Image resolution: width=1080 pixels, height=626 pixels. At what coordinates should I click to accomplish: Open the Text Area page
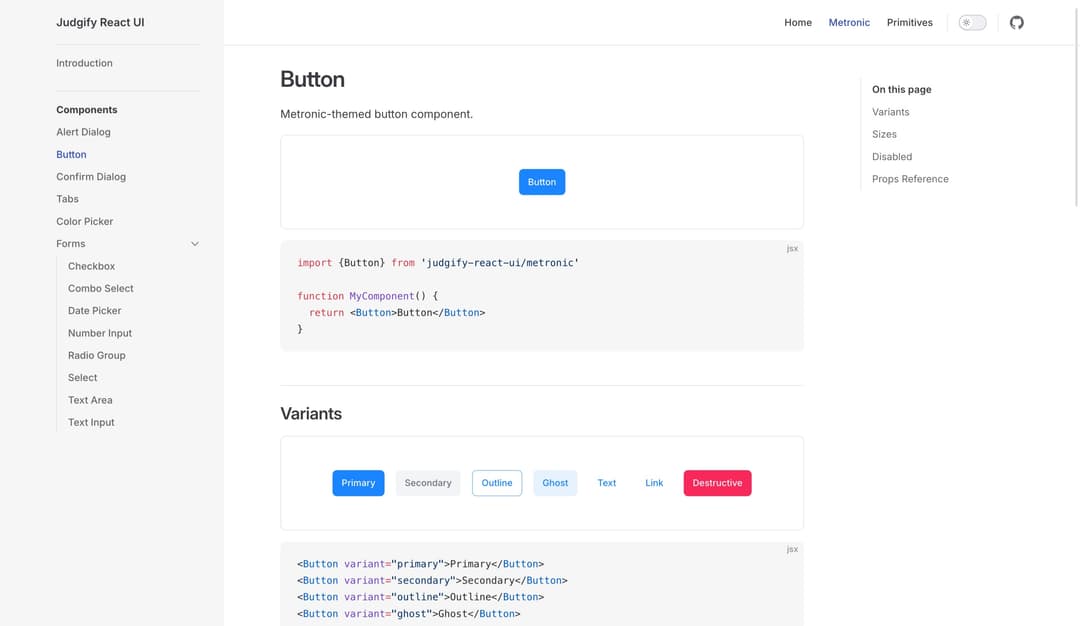pyautogui.click(x=90, y=400)
